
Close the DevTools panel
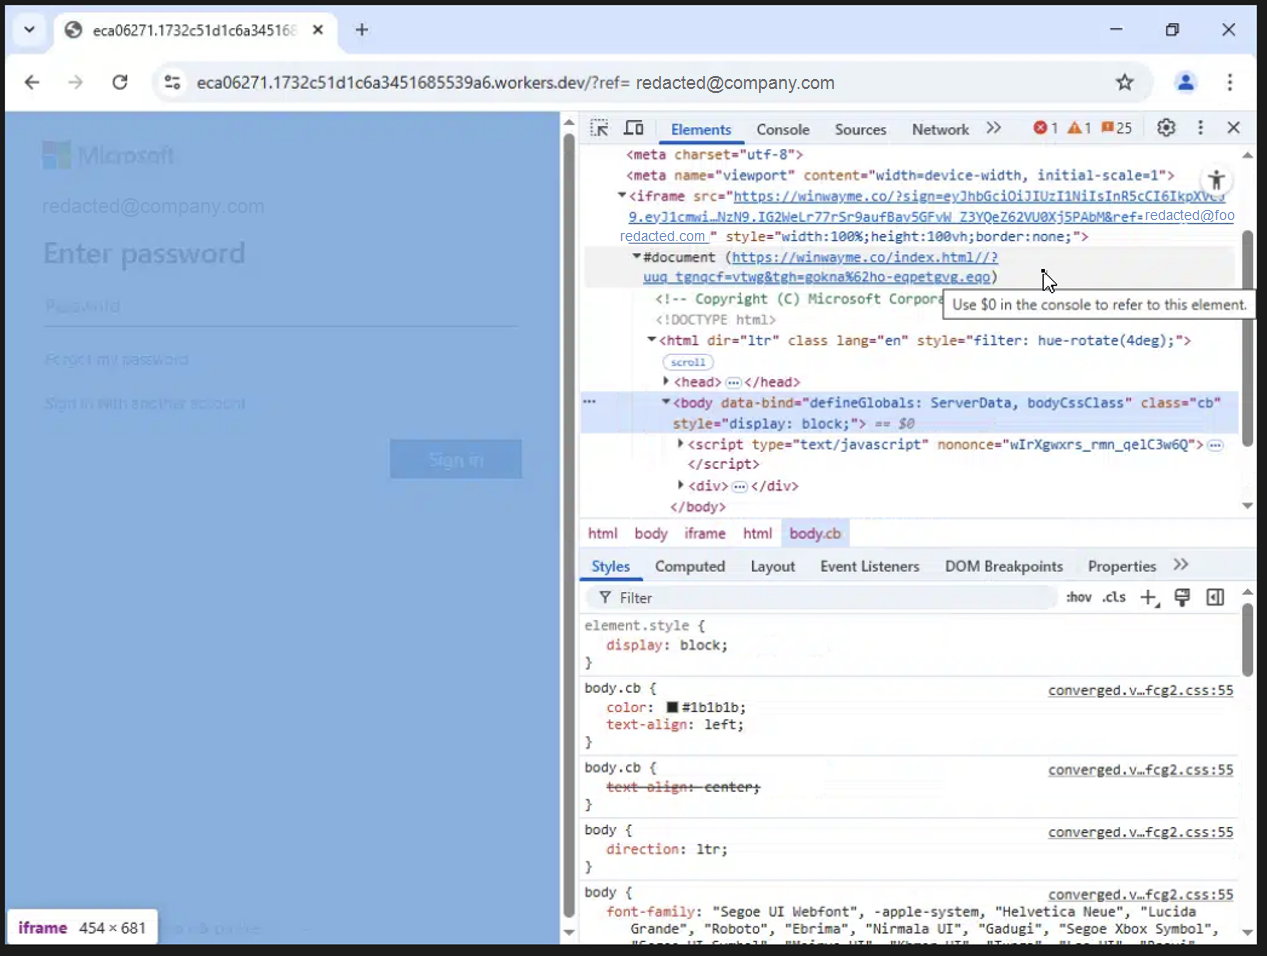pos(1234,128)
